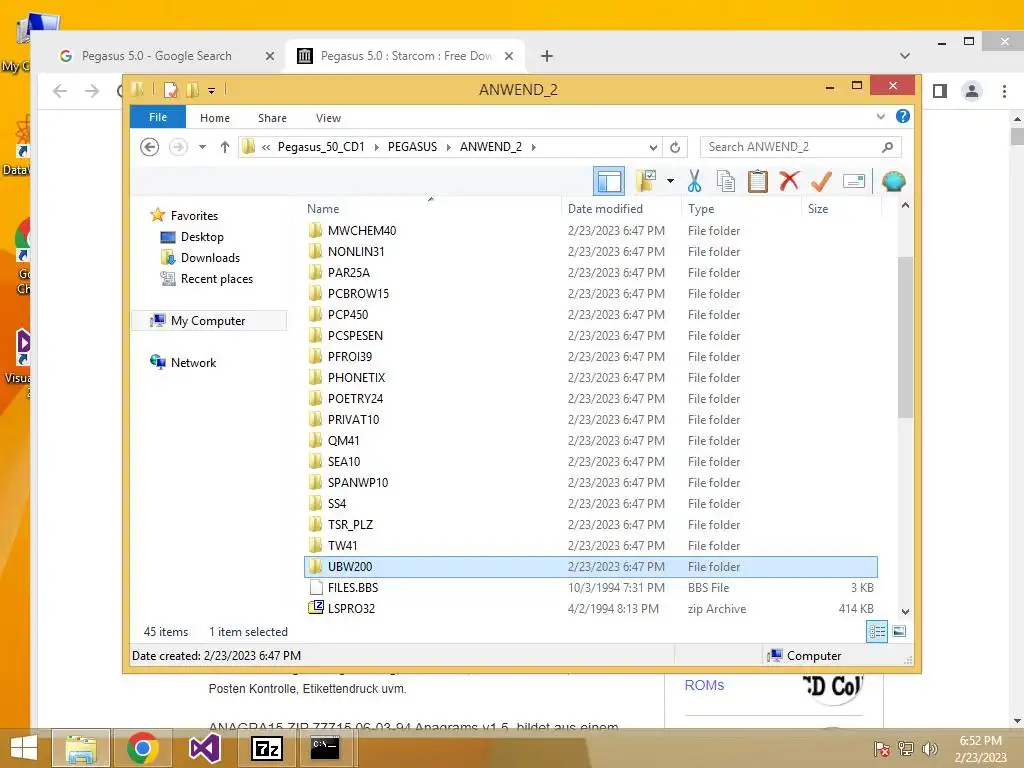Toggle Chrome side panel icon
Screen dimensions: 1024x768
(x=940, y=91)
